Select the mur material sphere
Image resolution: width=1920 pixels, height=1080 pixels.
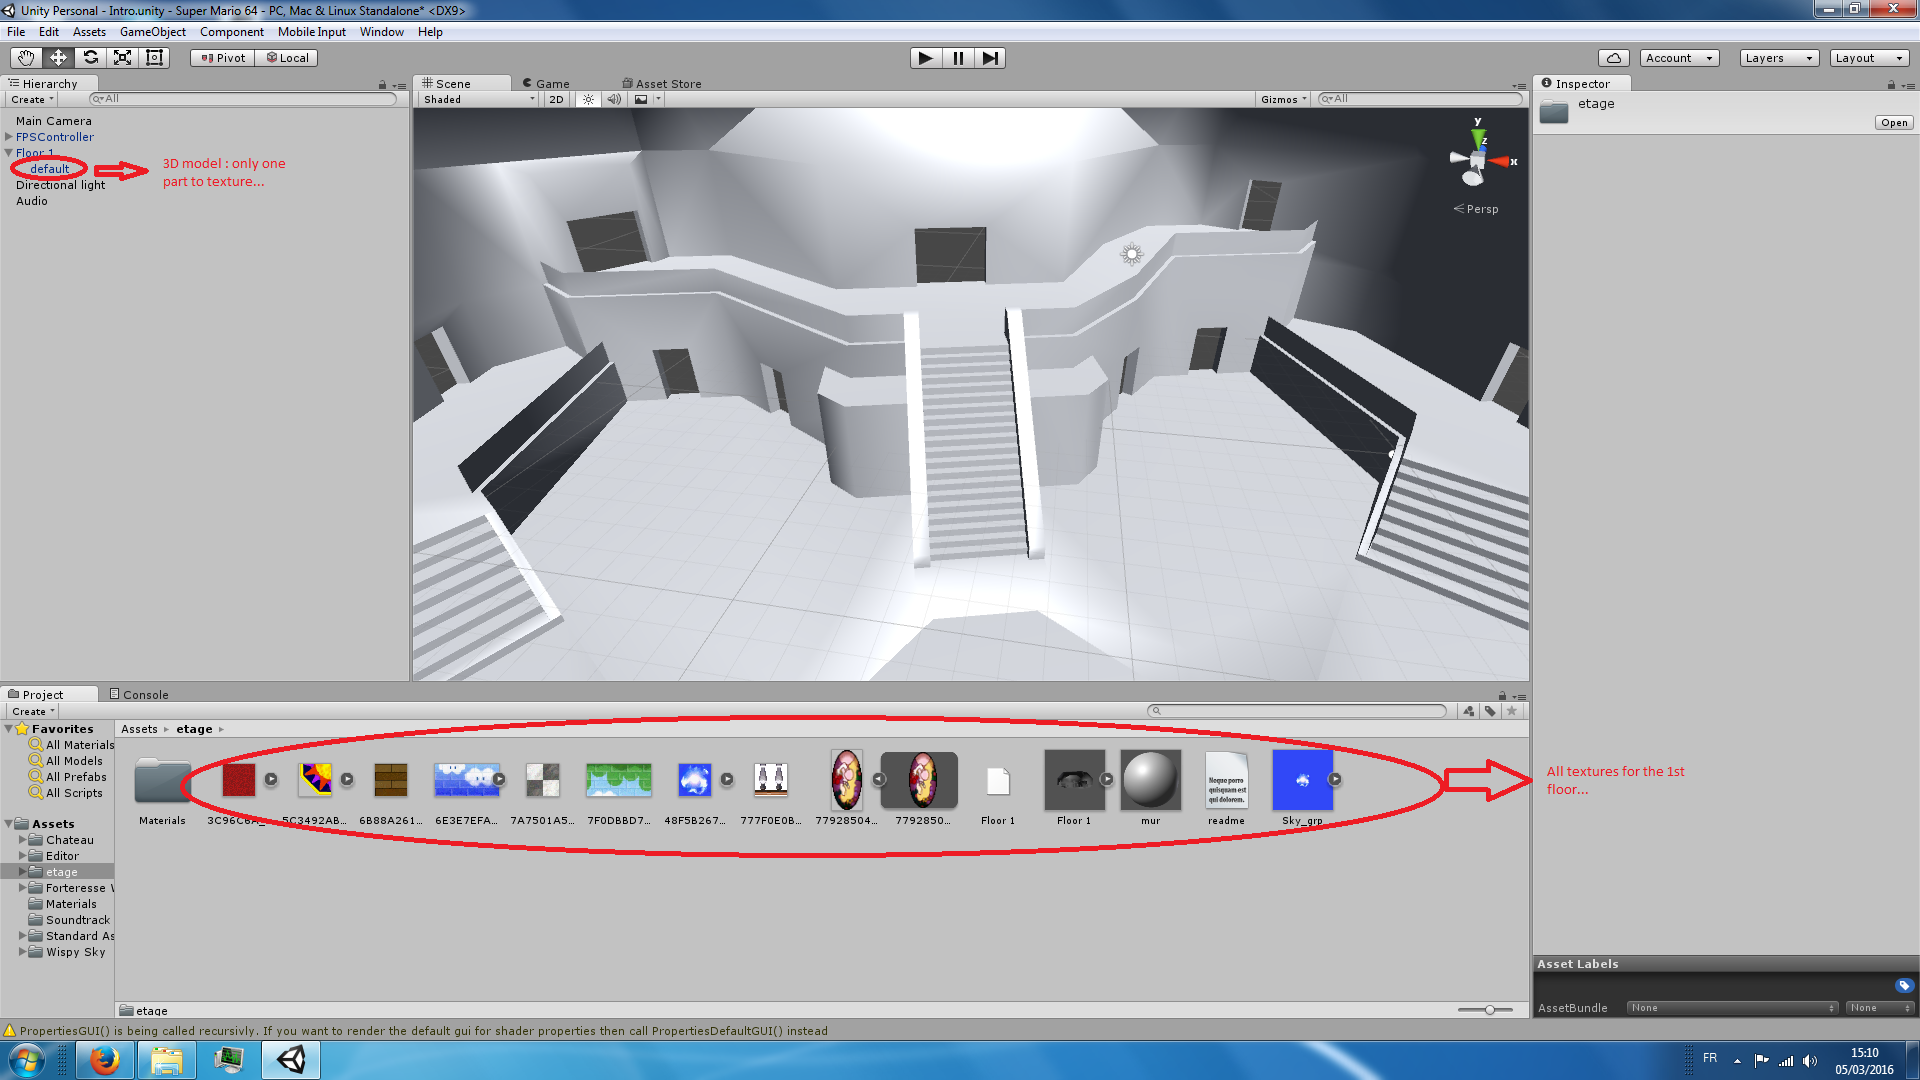pyautogui.click(x=1151, y=780)
